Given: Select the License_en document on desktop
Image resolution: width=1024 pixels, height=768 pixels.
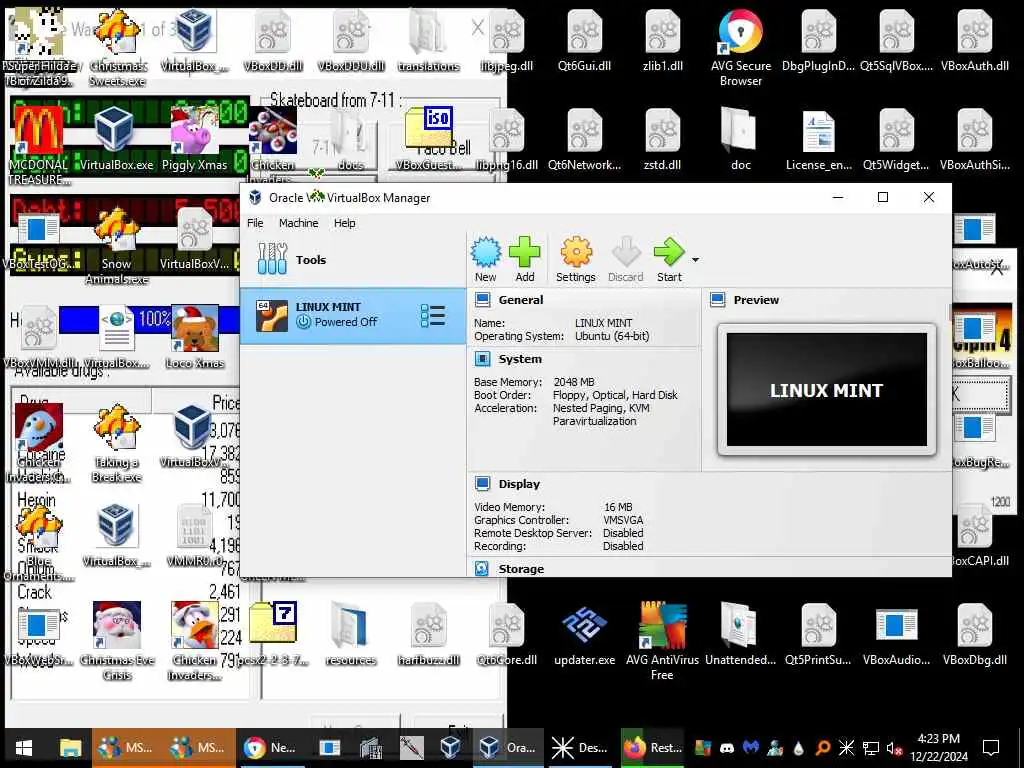Looking at the screenshot, I should [x=819, y=140].
